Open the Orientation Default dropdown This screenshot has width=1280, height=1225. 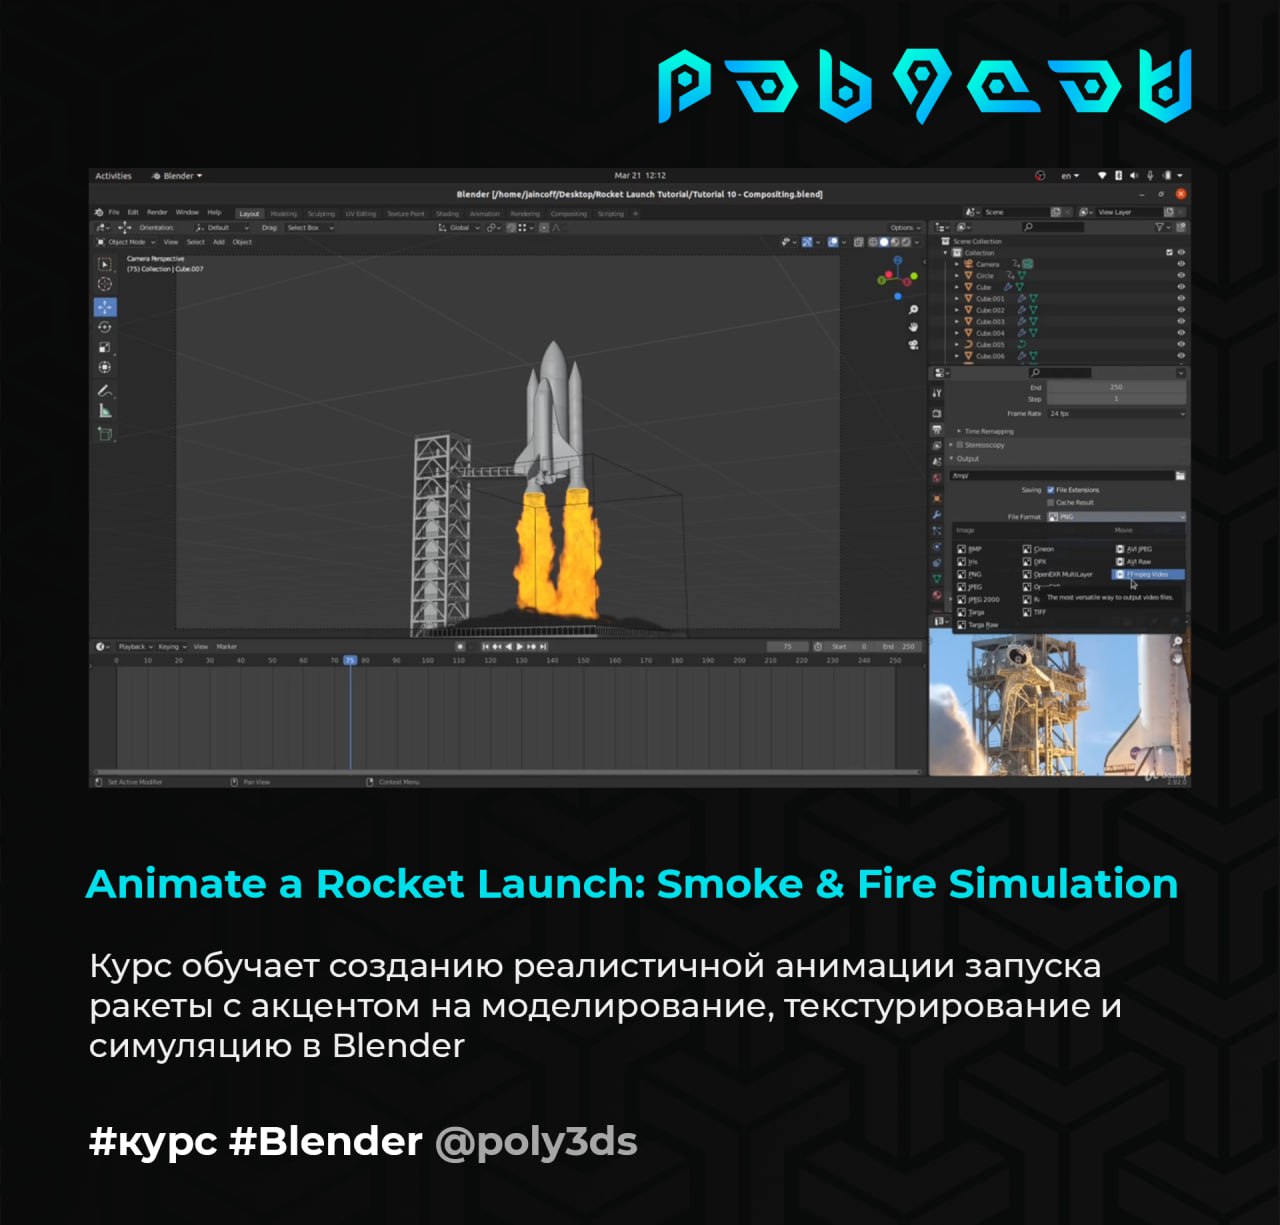pyautogui.click(x=222, y=228)
